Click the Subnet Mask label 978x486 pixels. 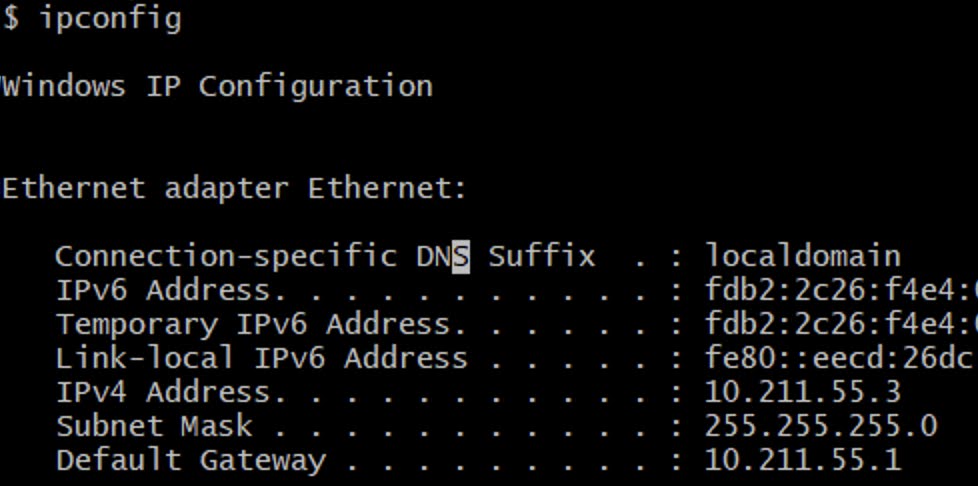[x=154, y=426]
